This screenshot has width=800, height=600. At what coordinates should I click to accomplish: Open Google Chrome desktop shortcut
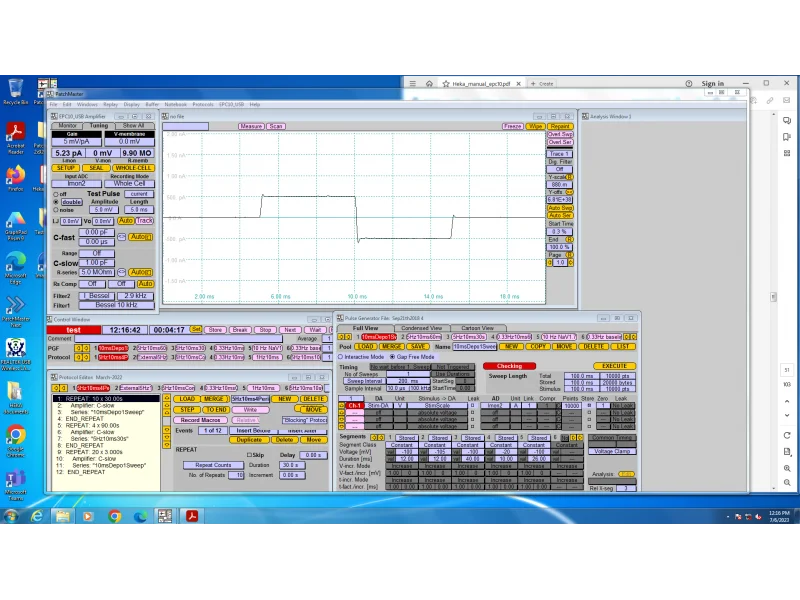15,436
